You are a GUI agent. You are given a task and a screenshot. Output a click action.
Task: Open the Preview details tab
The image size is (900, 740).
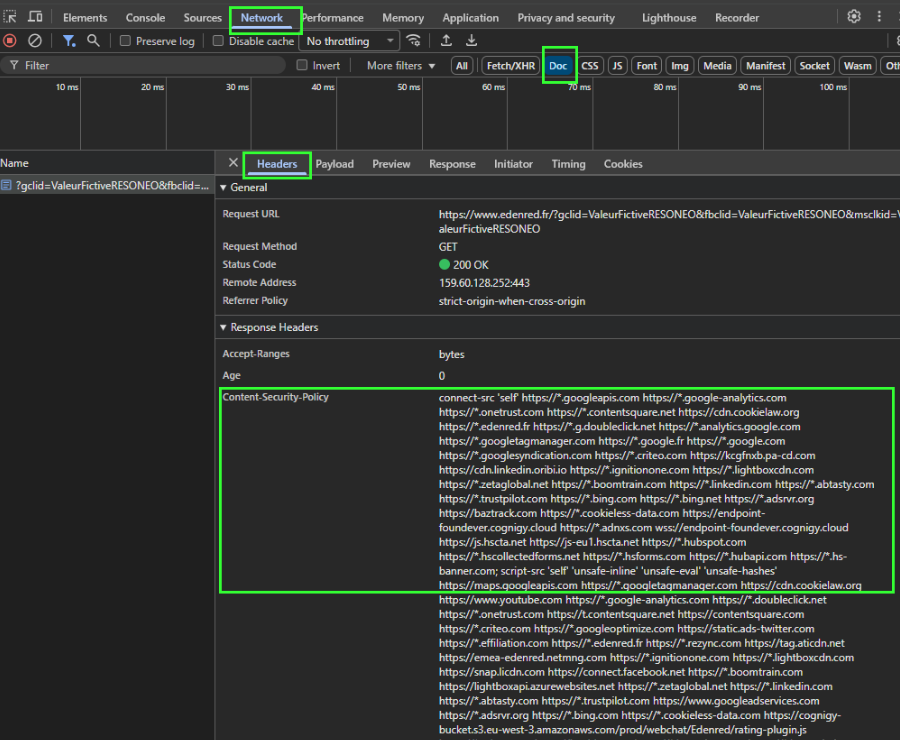pos(391,164)
